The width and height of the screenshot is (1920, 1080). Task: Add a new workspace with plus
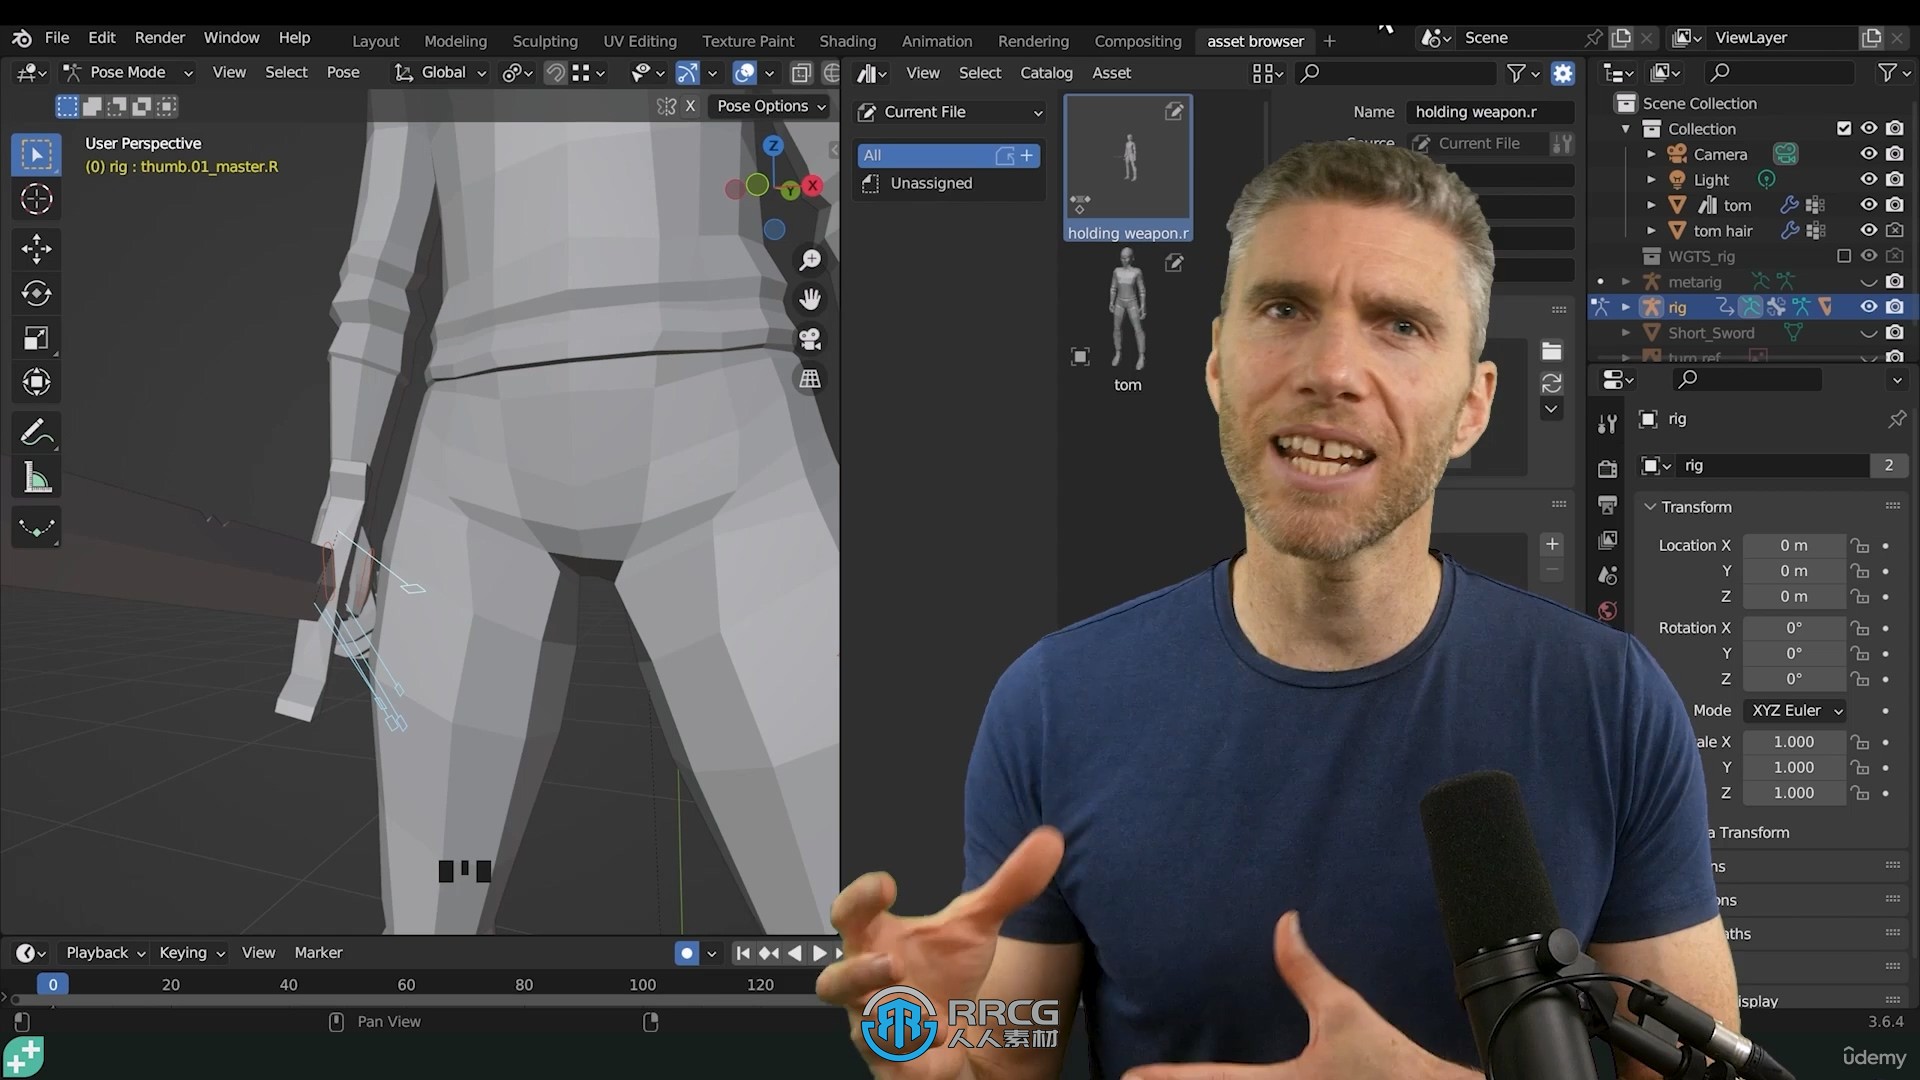pyautogui.click(x=1329, y=41)
